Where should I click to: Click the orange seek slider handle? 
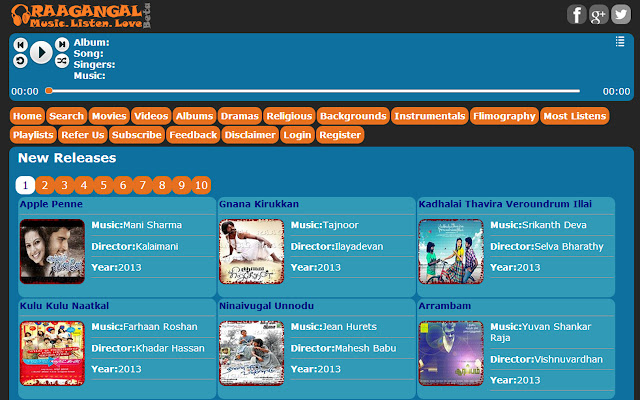[x=49, y=91]
